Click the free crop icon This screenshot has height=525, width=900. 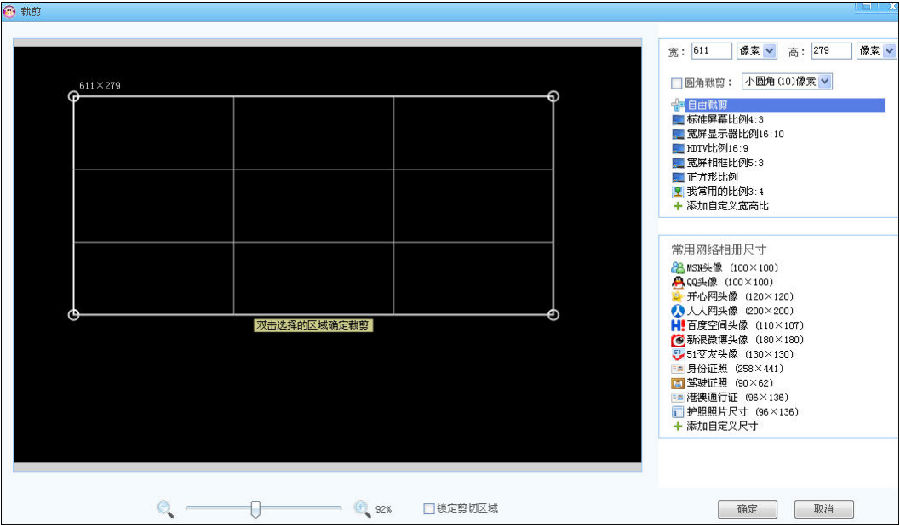(x=678, y=105)
